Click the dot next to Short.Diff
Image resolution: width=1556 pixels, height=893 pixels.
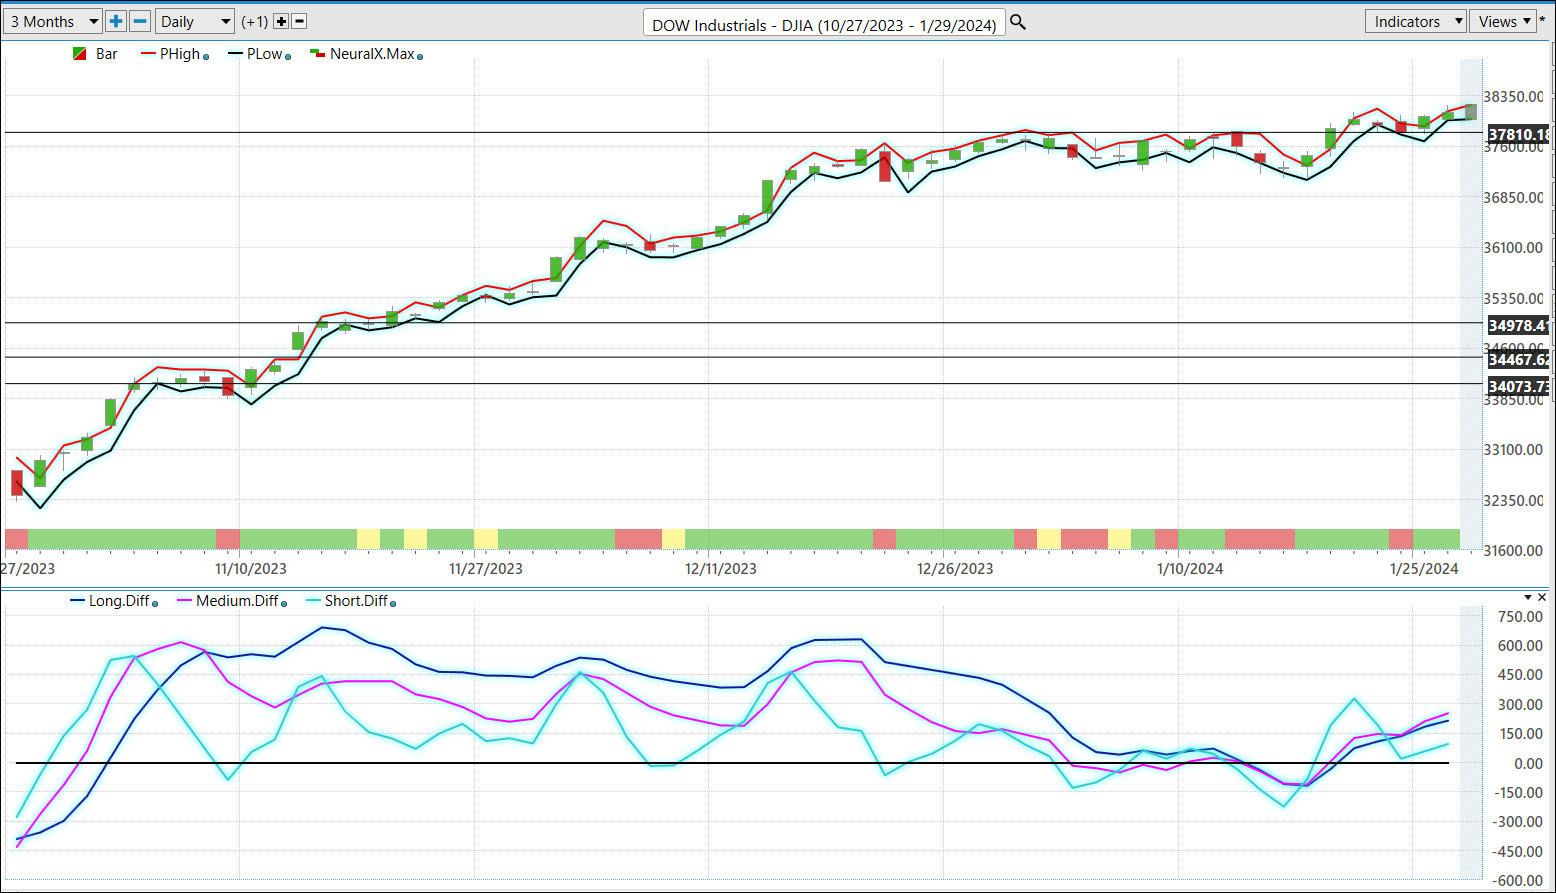[x=393, y=603]
